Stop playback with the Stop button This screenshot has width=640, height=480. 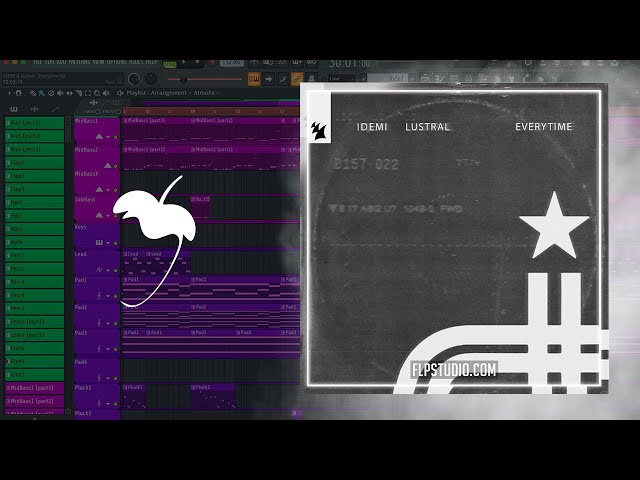[x=197, y=62]
